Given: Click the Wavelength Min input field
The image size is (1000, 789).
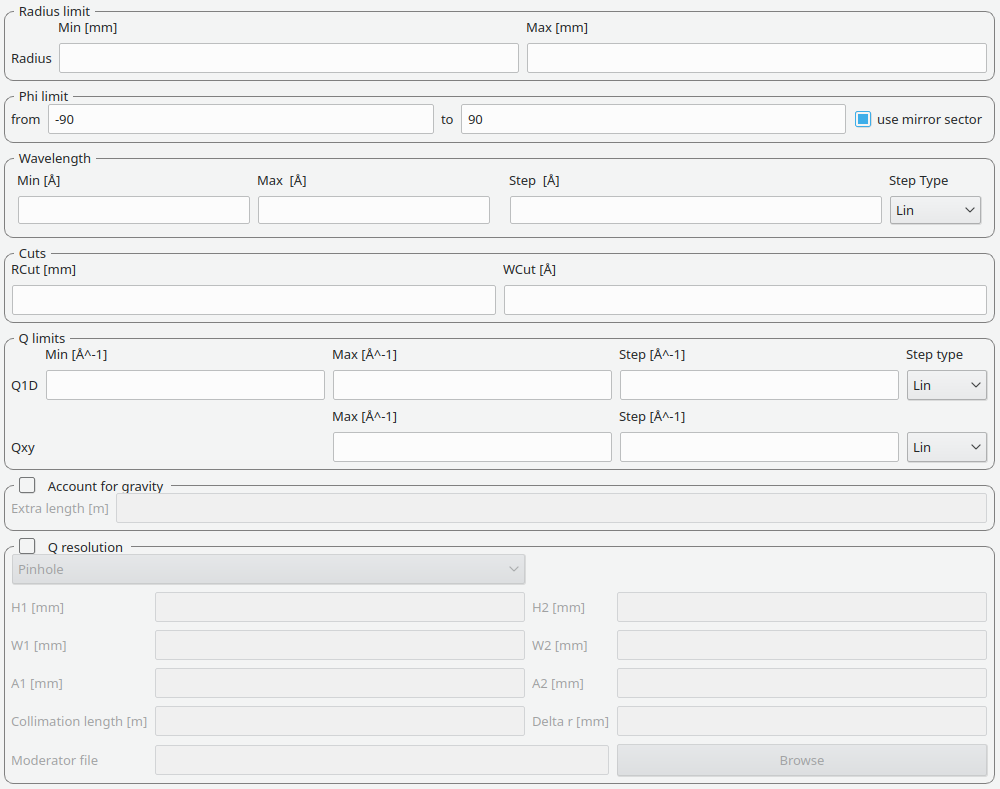Looking at the screenshot, I should point(133,210).
